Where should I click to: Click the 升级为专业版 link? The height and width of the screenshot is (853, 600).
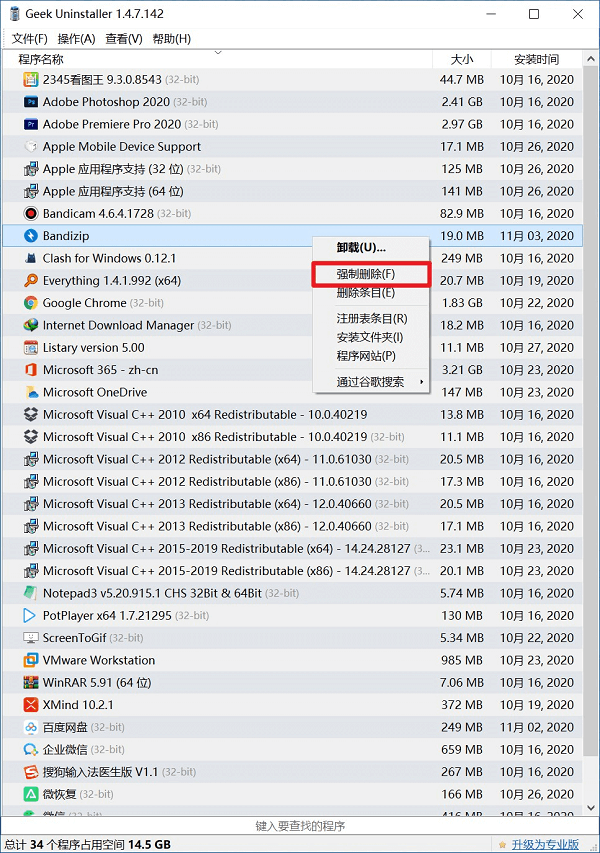[545, 844]
